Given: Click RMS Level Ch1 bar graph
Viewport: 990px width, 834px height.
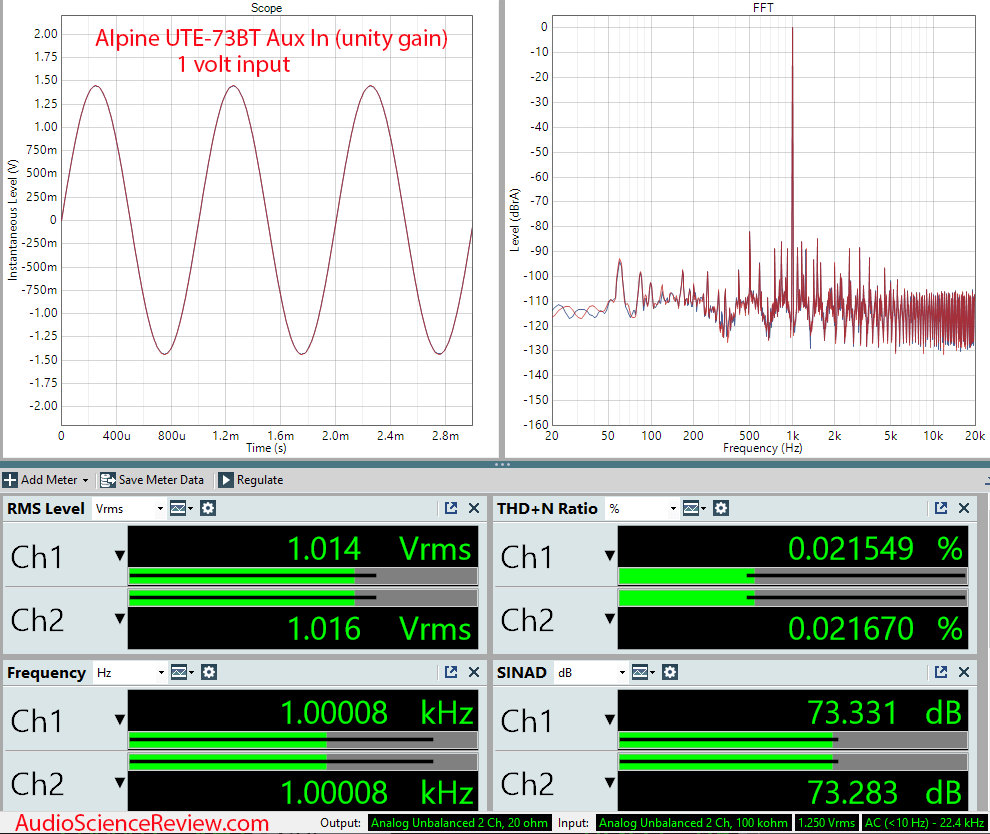Looking at the screenshot, I should point(303,576).
